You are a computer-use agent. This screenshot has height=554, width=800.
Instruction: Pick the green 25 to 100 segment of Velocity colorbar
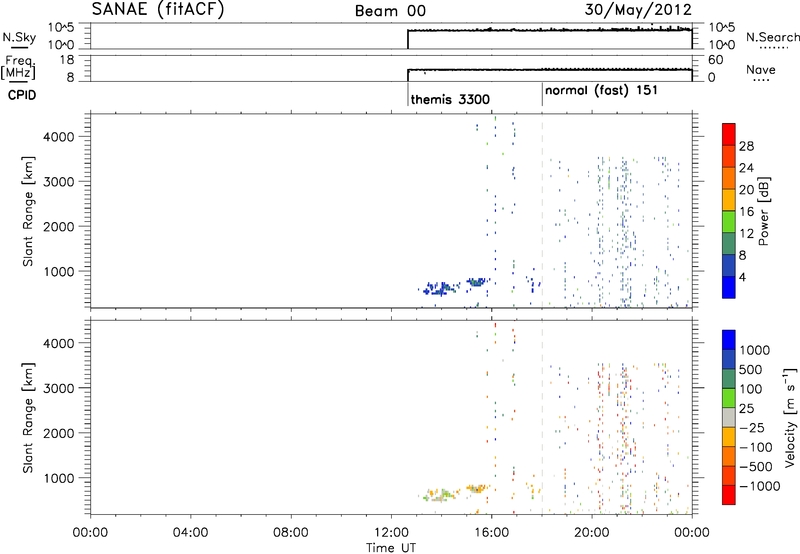point(729,398)
